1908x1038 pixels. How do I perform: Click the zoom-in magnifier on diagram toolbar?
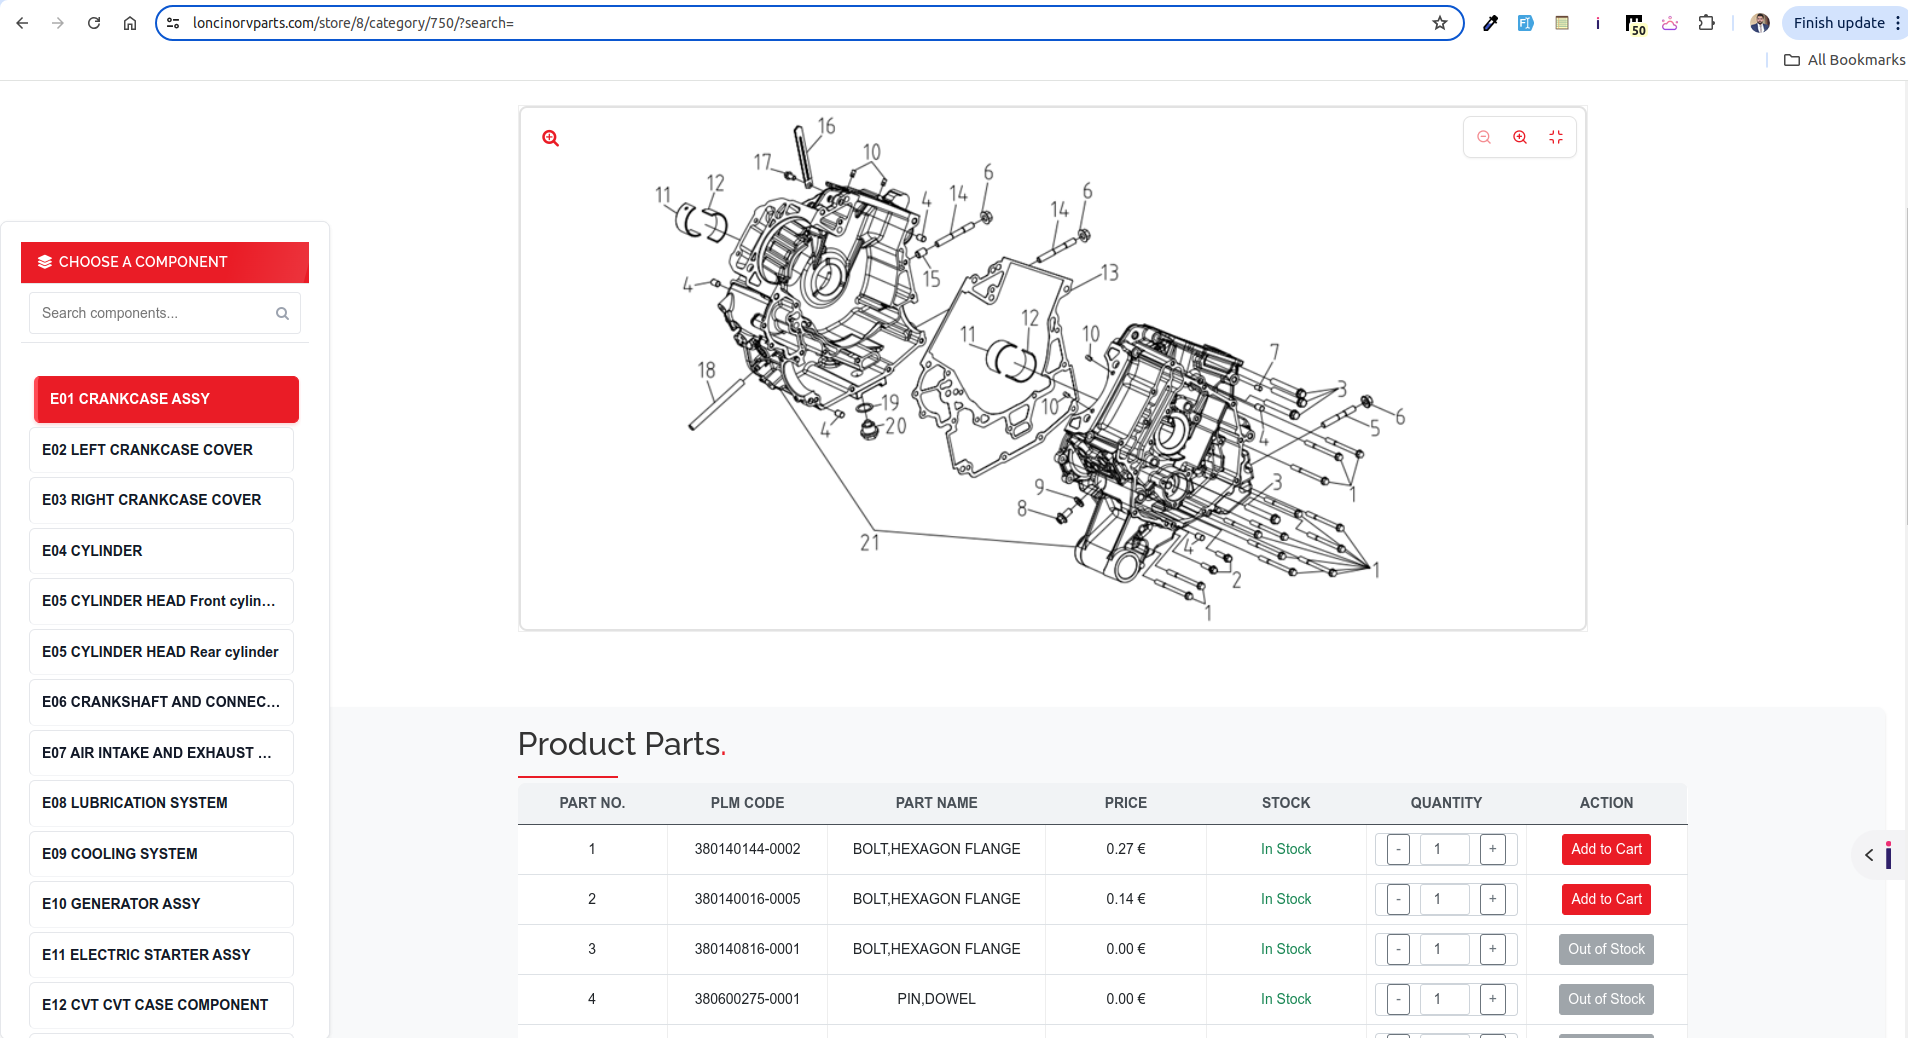pyautogui.click(x=1520, y=138)
